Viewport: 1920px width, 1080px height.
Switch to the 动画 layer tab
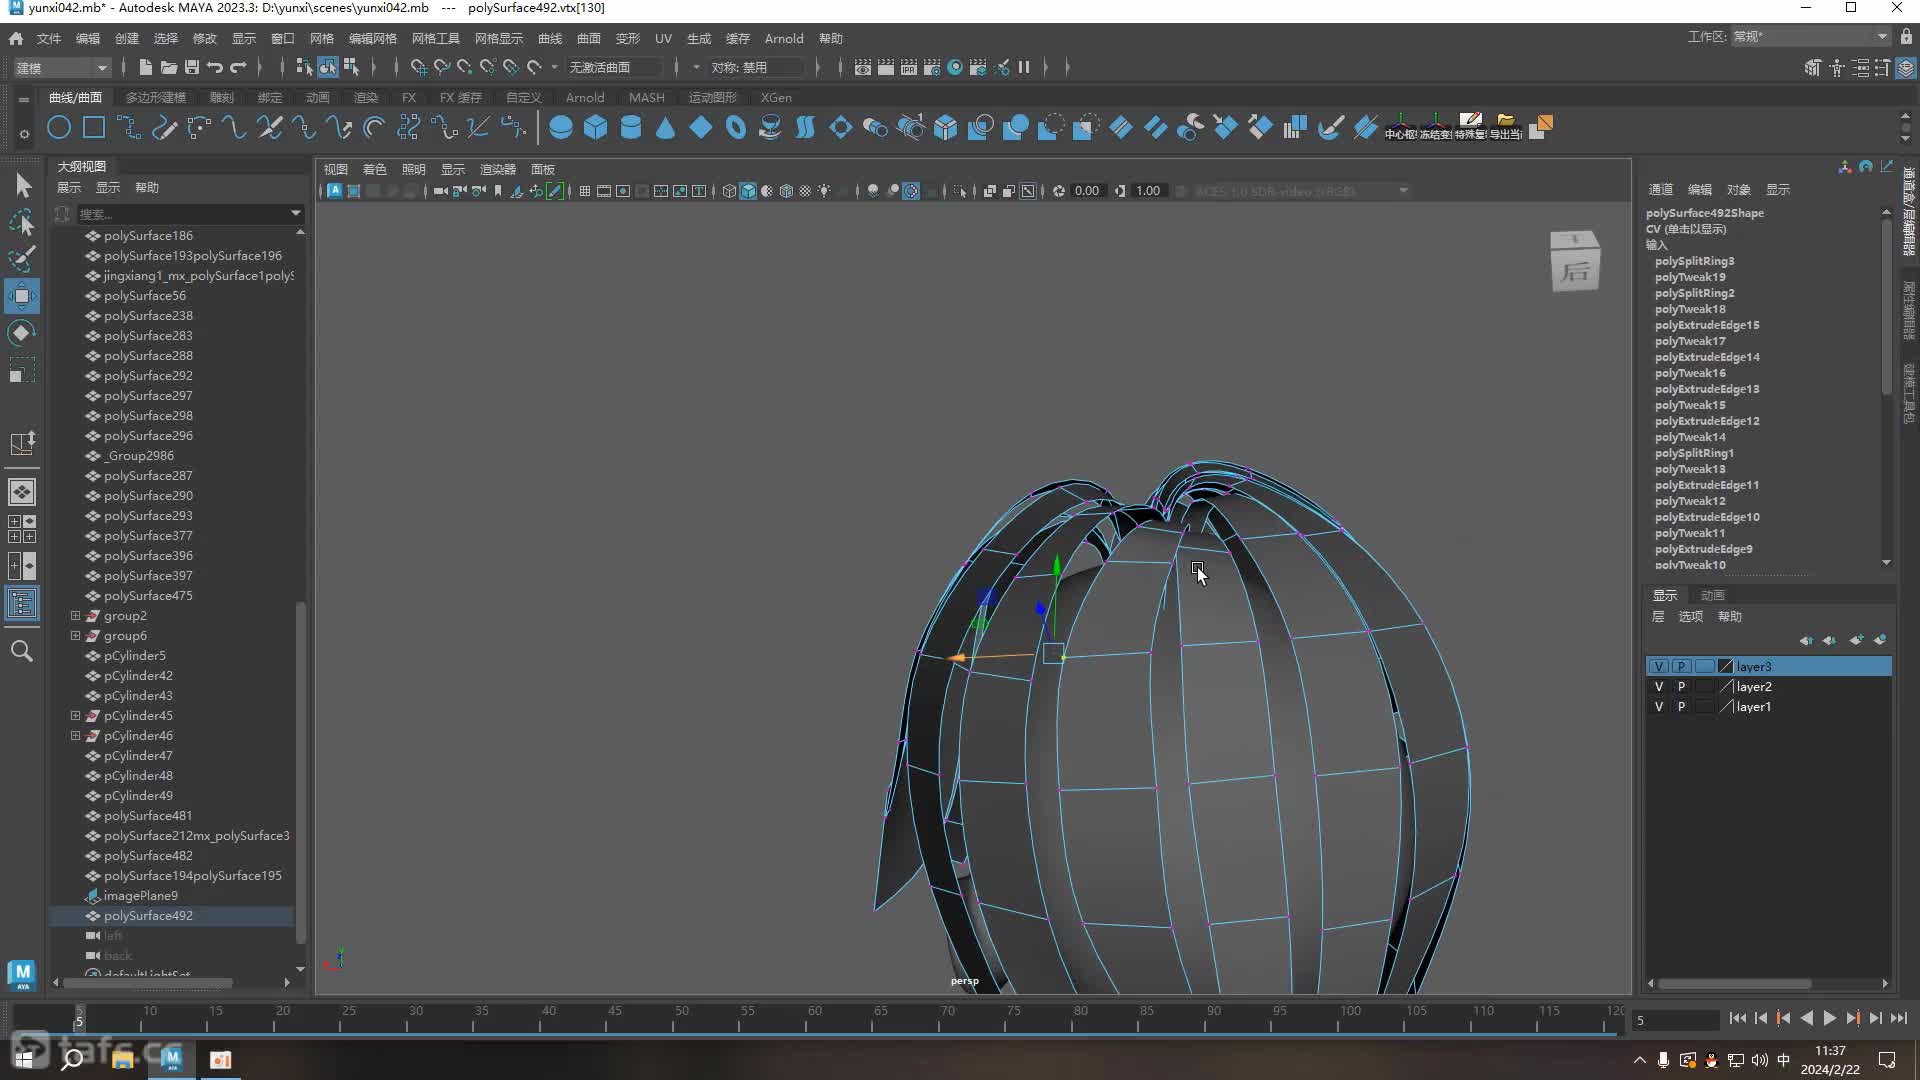1713,595
